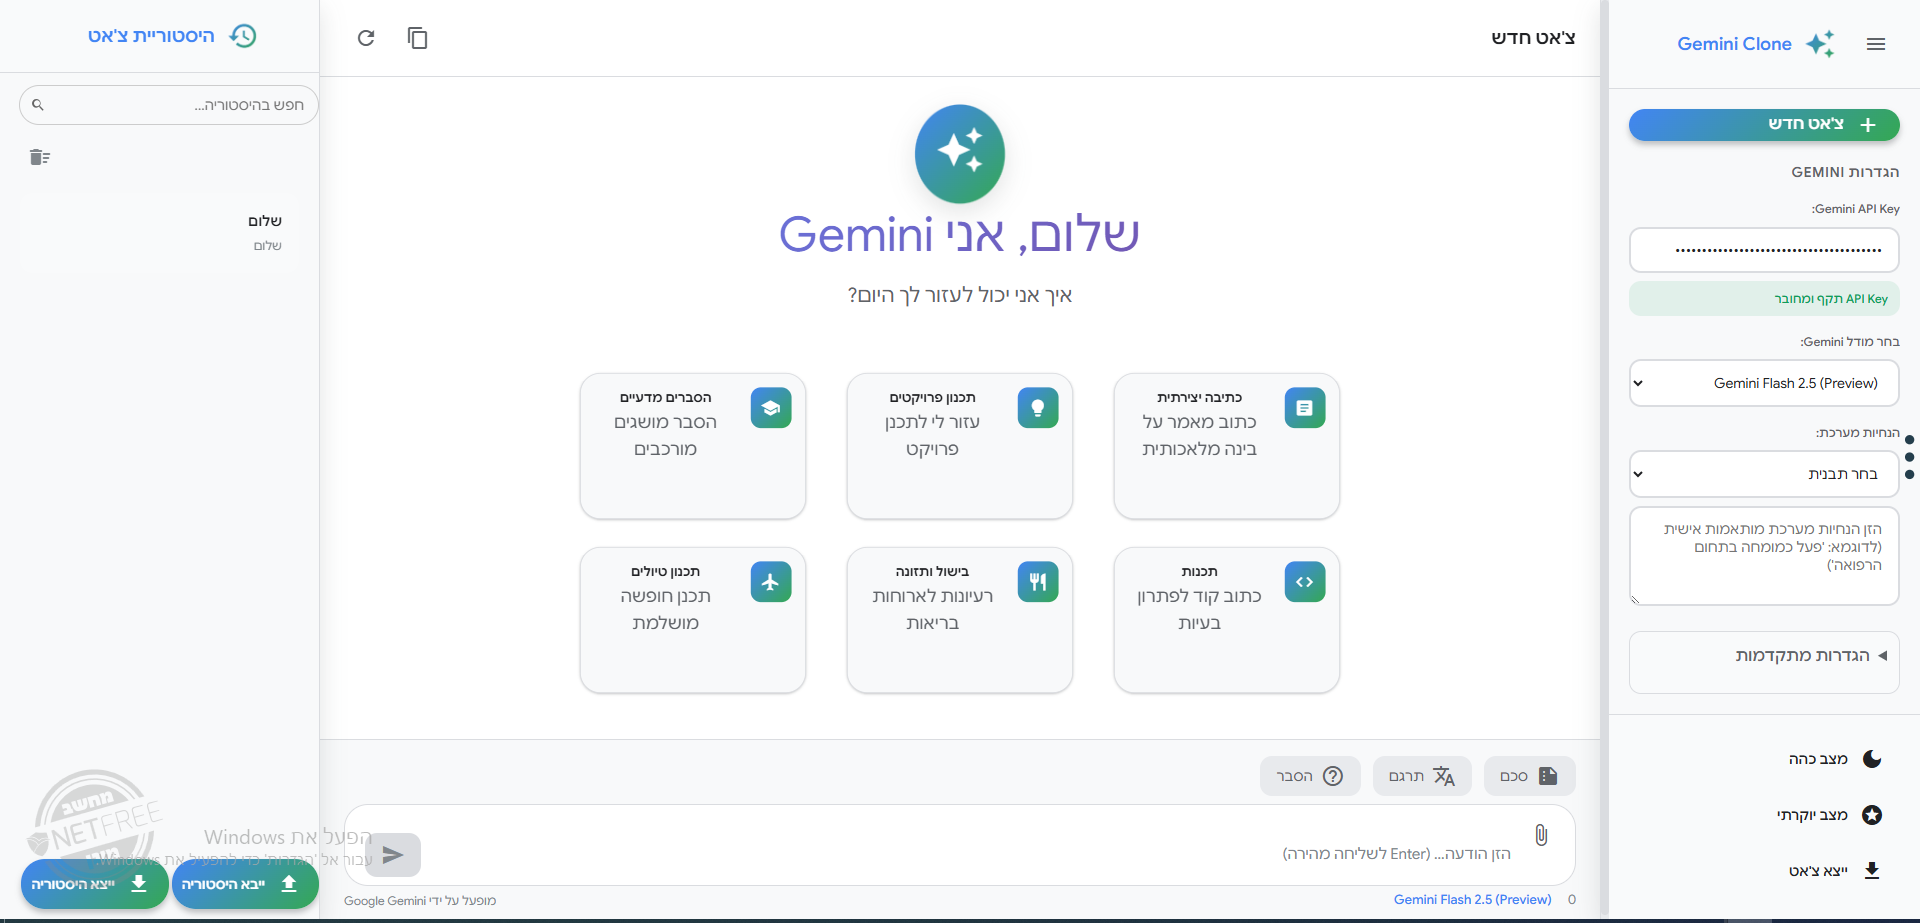Click the paperclip attach file icon
Screen dimensions: 1920x923
coord(1541,835)
